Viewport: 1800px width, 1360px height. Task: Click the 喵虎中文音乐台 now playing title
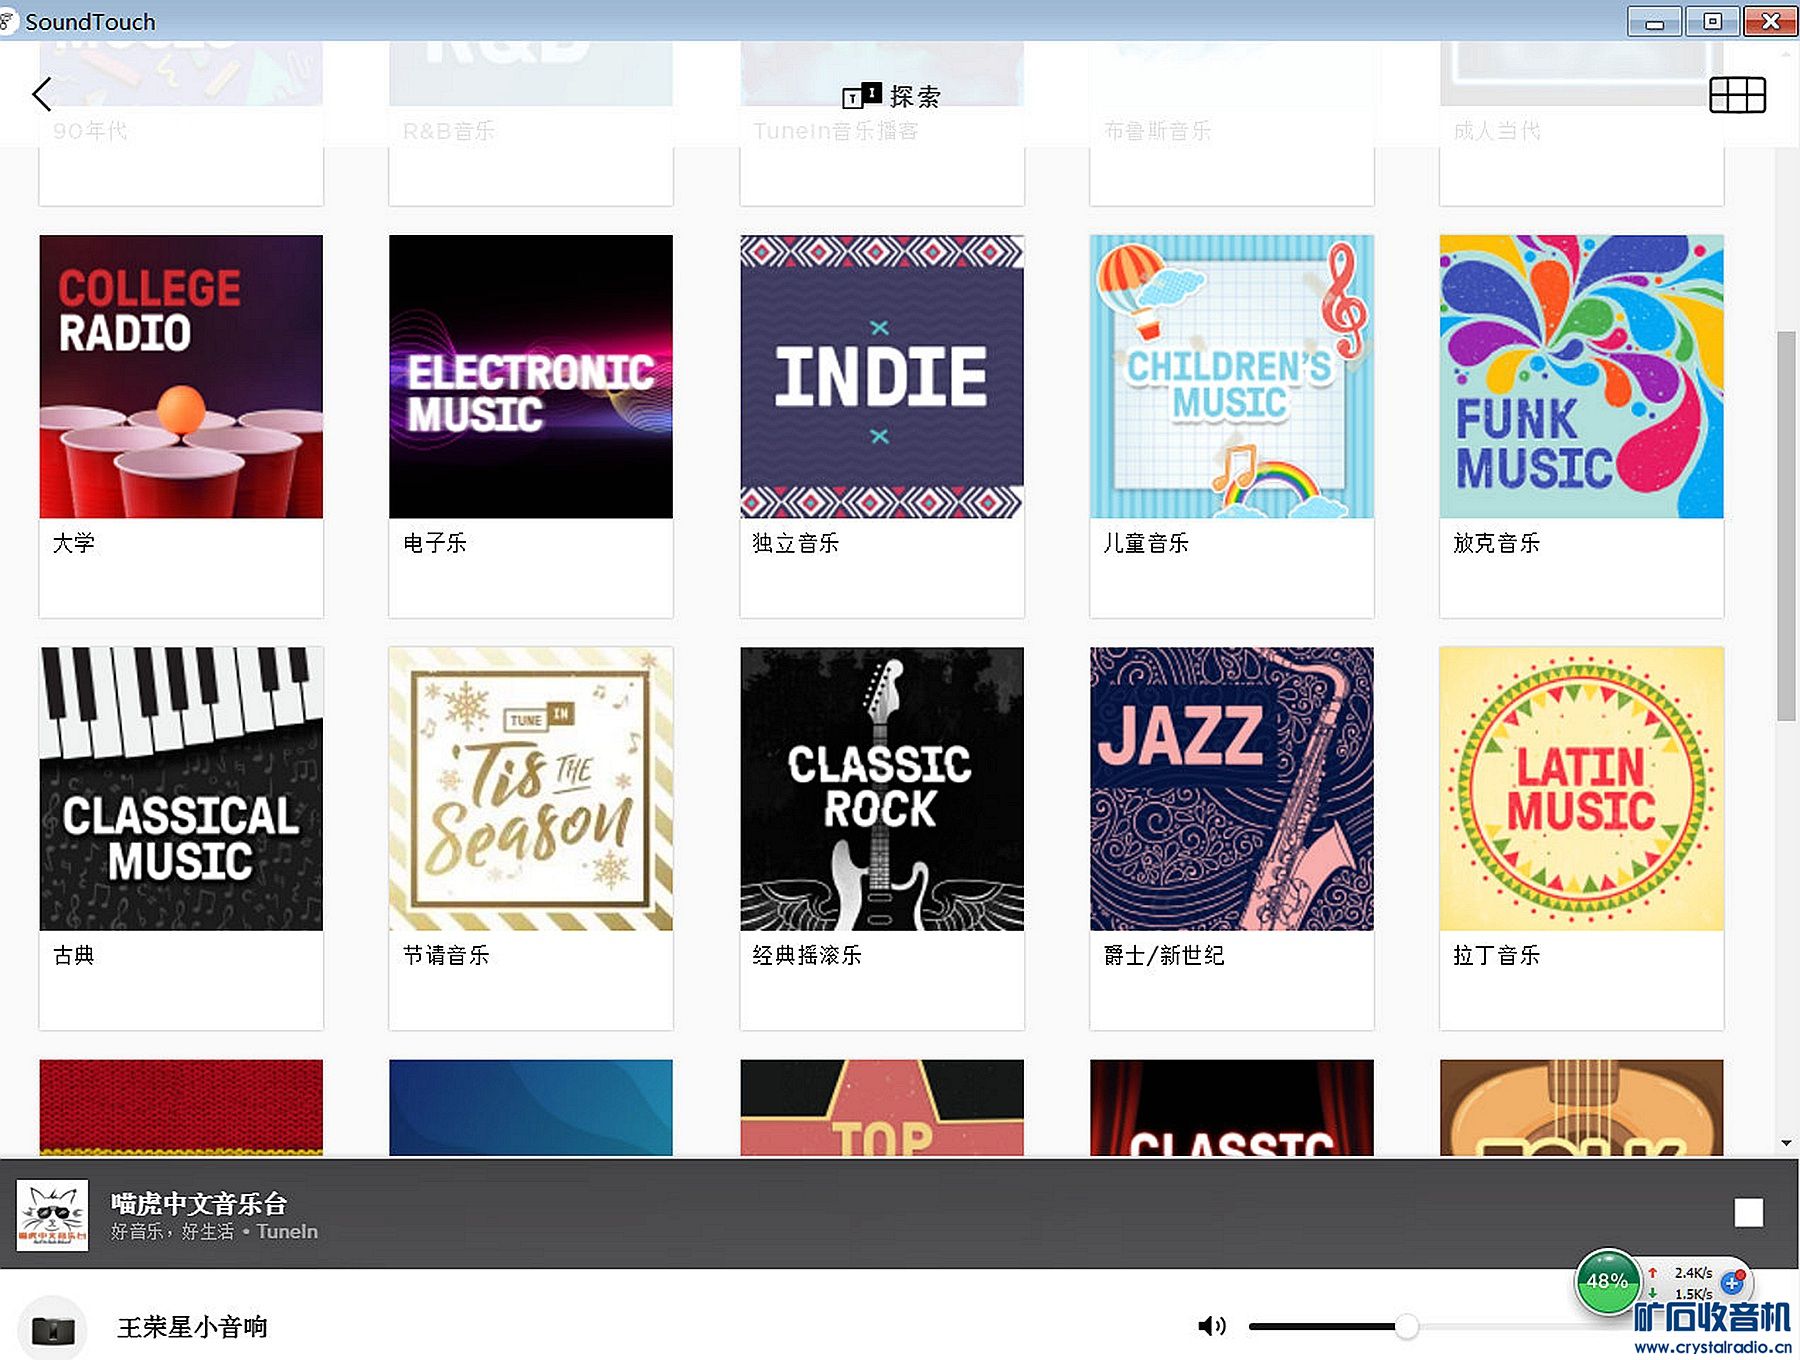[x=199, y=1203]
